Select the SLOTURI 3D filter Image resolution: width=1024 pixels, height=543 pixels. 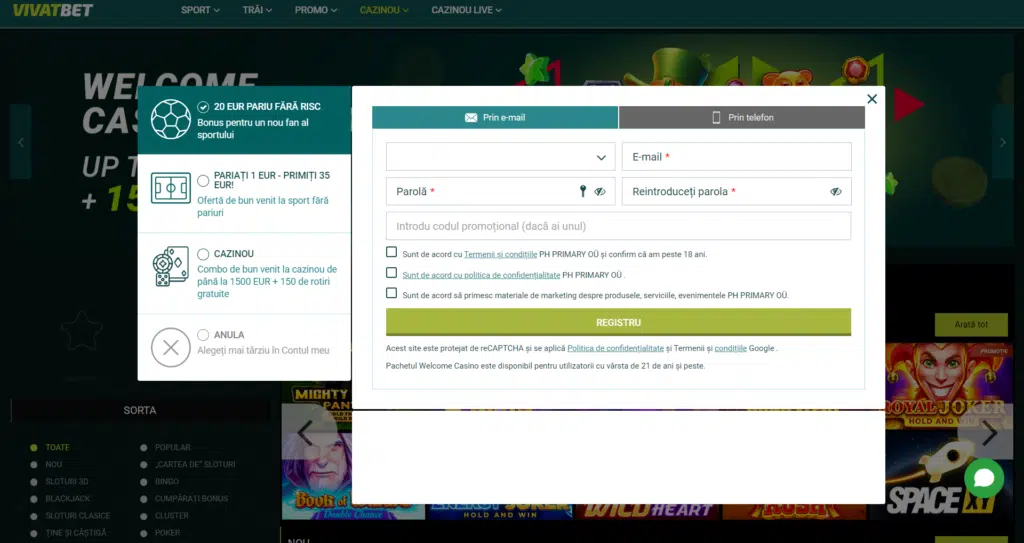point(59,482)
